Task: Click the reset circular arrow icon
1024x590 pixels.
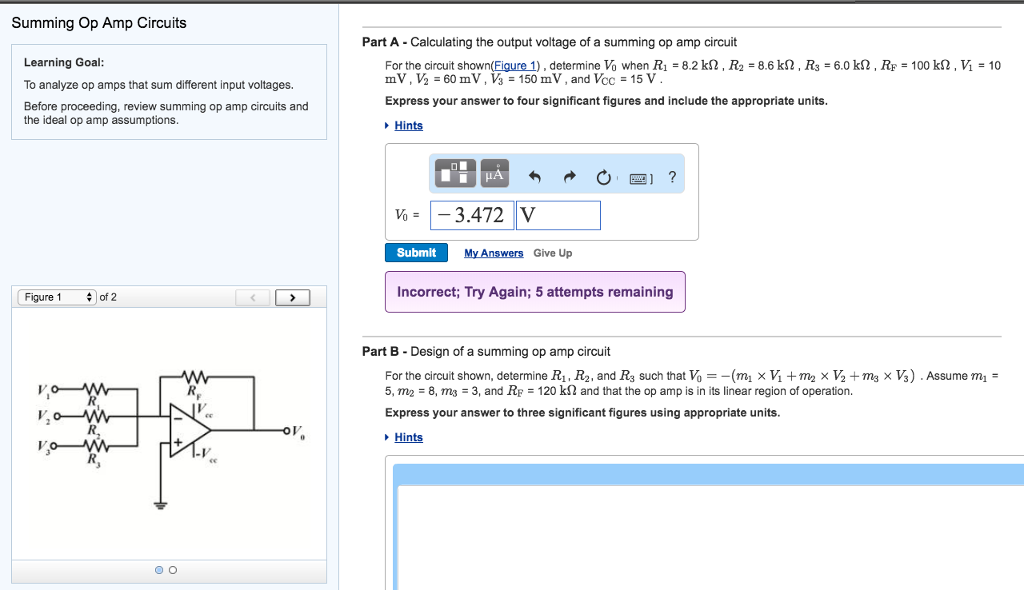Action: point(603,178)
